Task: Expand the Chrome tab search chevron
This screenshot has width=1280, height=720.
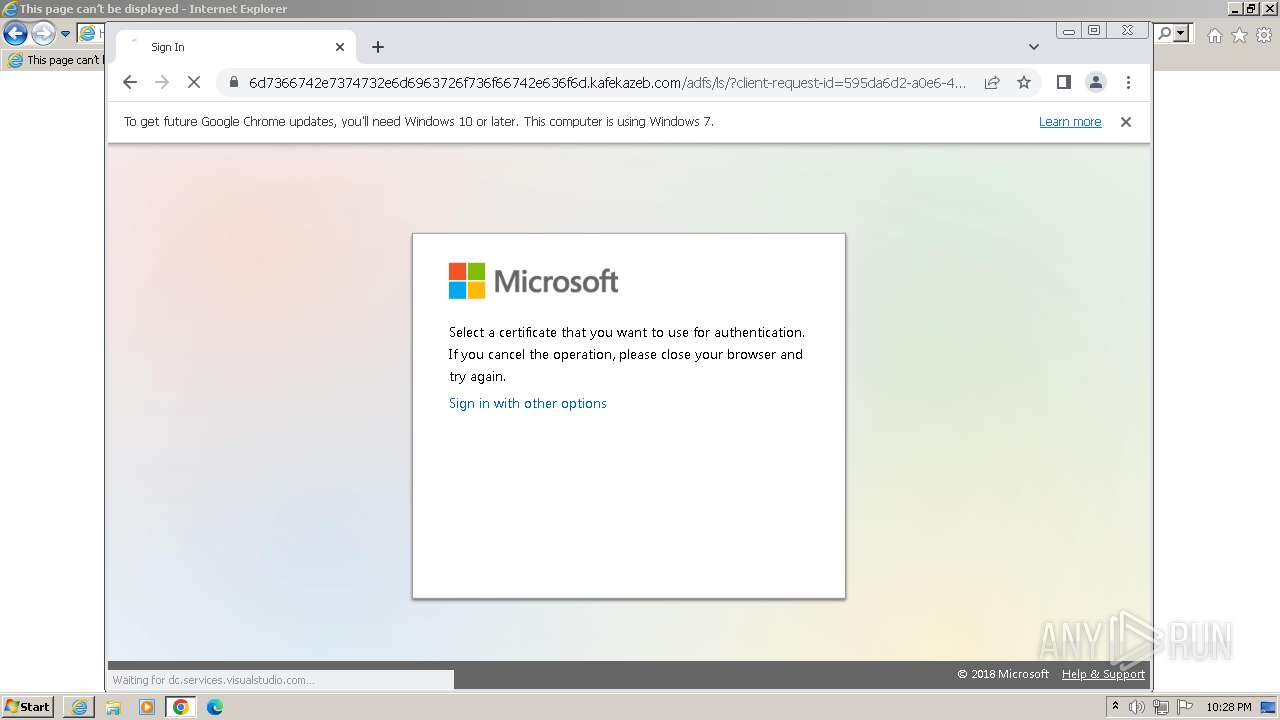Action: [1034, 47]
